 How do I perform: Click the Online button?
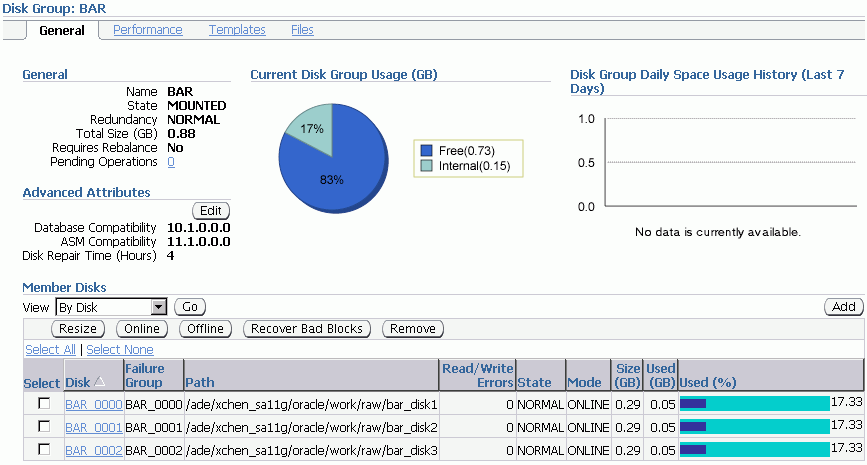pyautogui.click(x=142, y=329)
